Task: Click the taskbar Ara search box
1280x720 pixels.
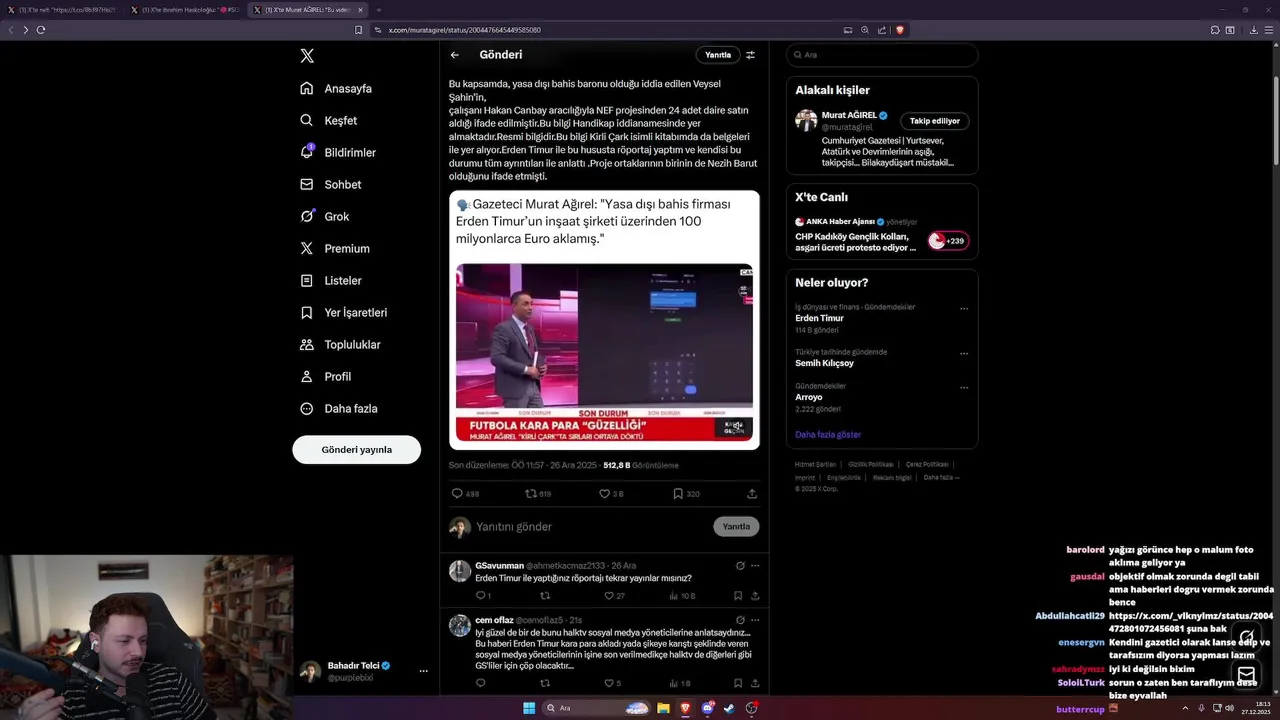Action: [596, 708]
